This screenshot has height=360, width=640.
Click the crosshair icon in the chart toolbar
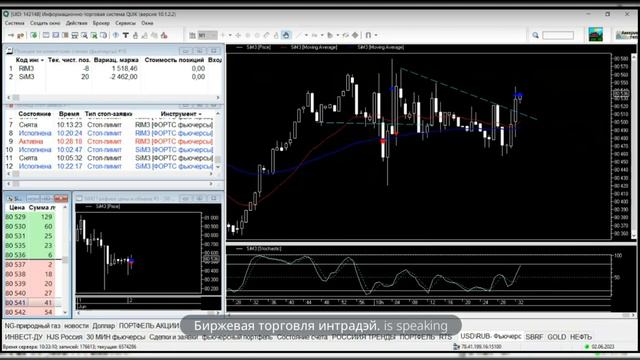(238, 36)
